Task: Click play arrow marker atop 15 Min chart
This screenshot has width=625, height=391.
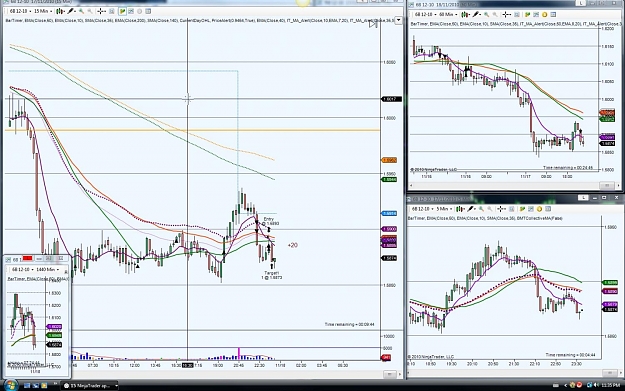Action: pyautogui.click(x=373, y=24)
